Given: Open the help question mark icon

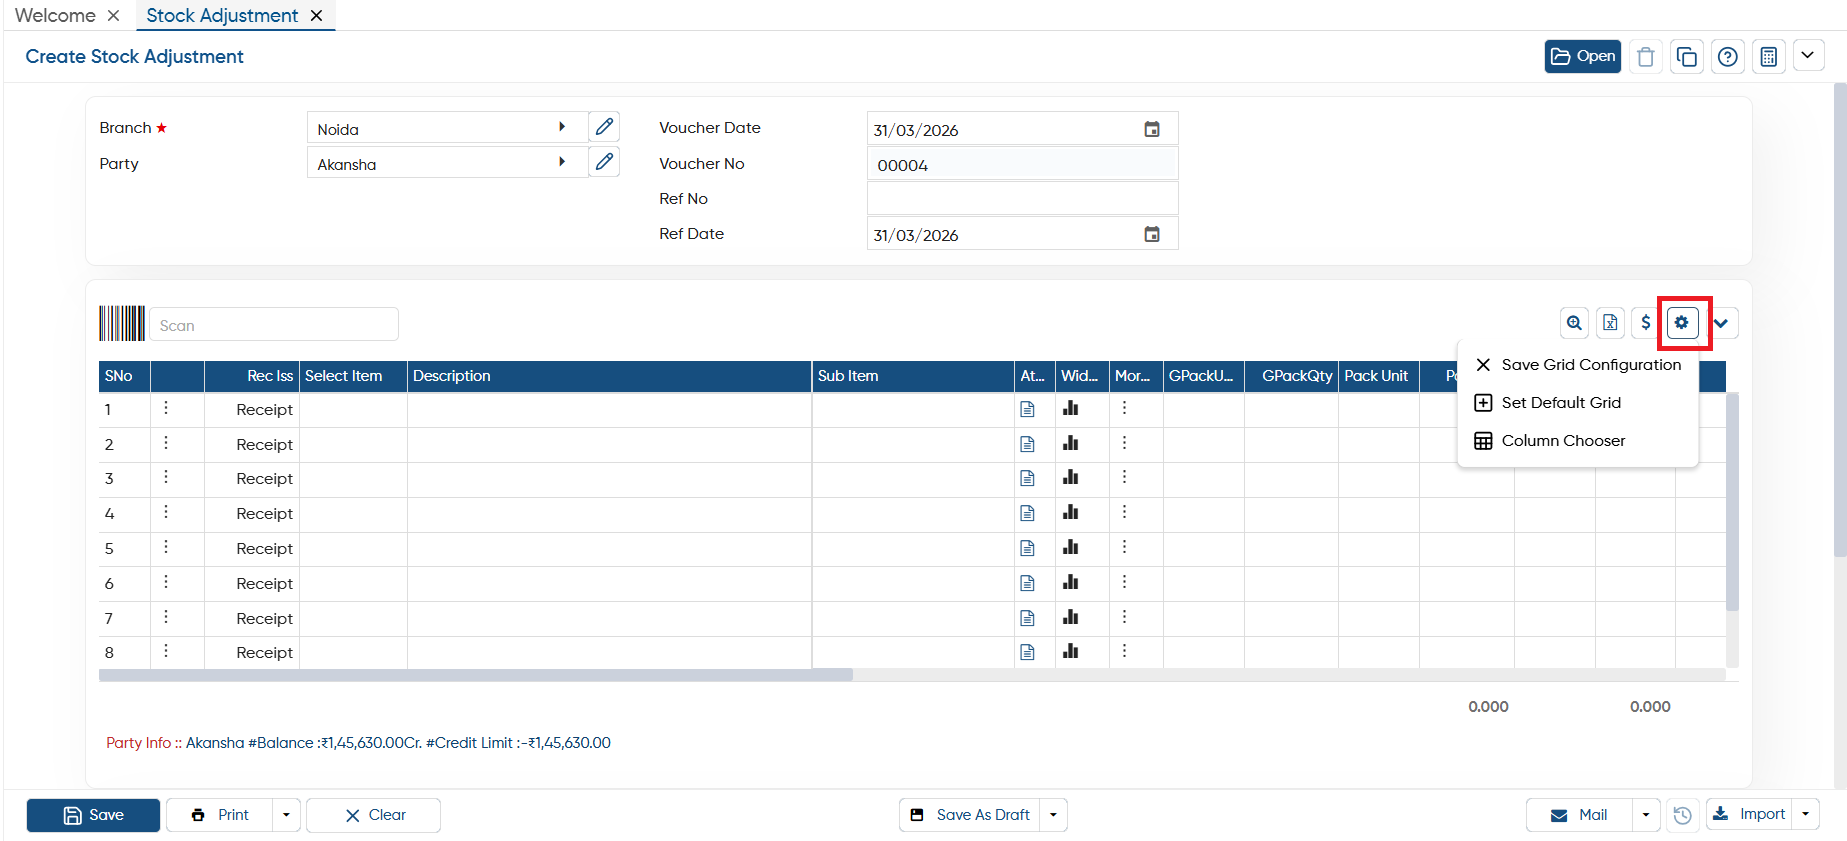Looking at the screenshot, I should 1728,57.
